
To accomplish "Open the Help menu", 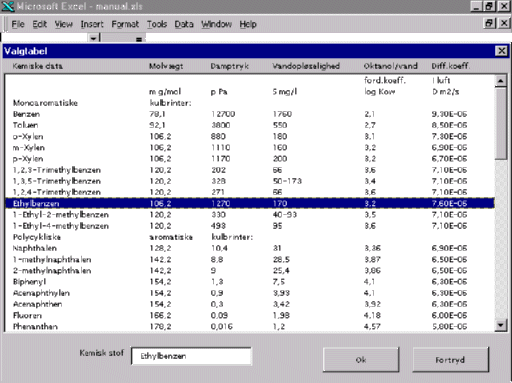I will pos(248,24).
